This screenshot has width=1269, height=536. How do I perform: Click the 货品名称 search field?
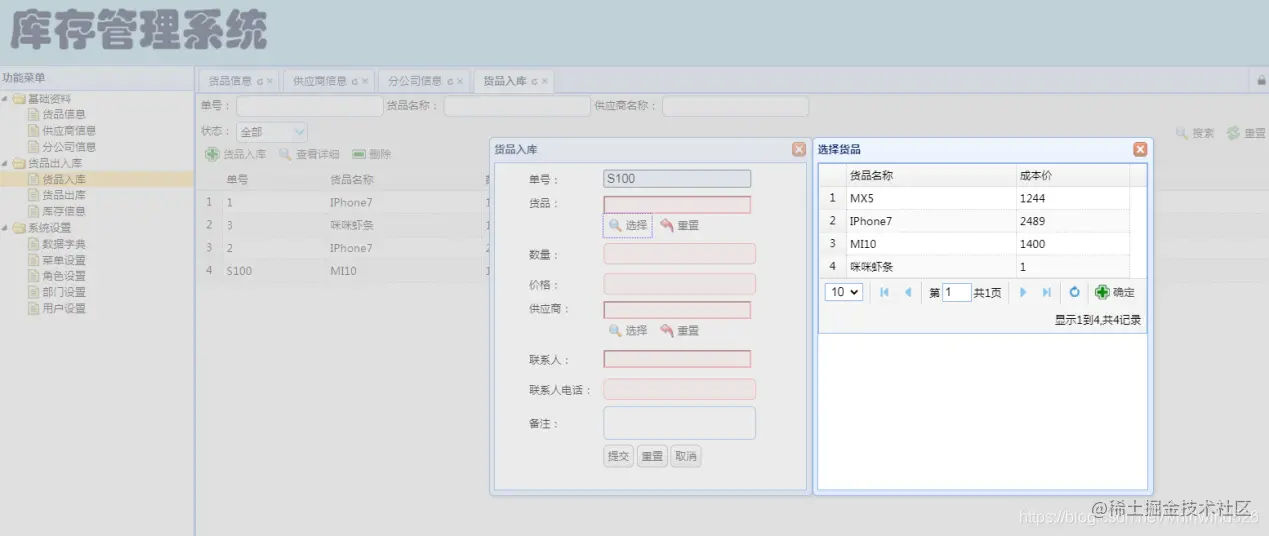[x=517, y=106]
